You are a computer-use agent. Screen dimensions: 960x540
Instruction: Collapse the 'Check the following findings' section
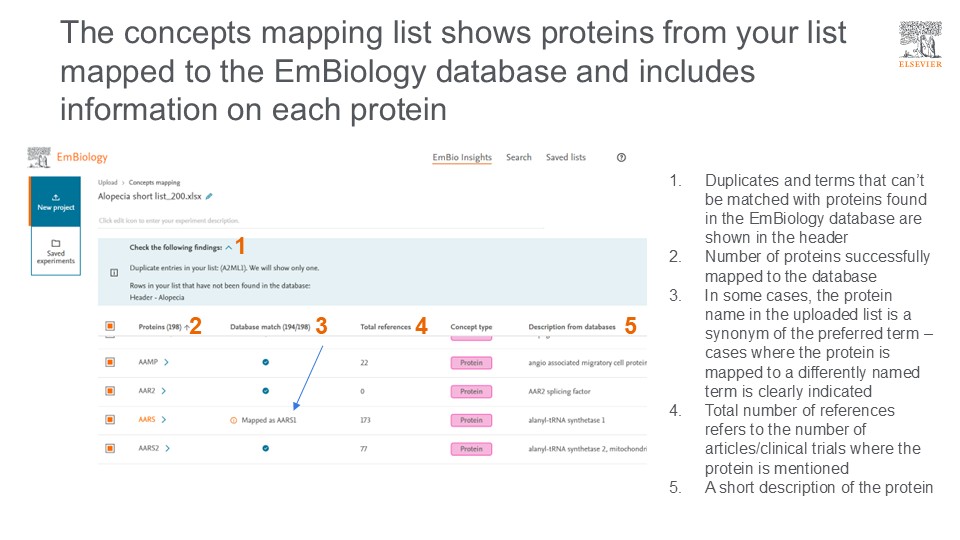(228, 247)
